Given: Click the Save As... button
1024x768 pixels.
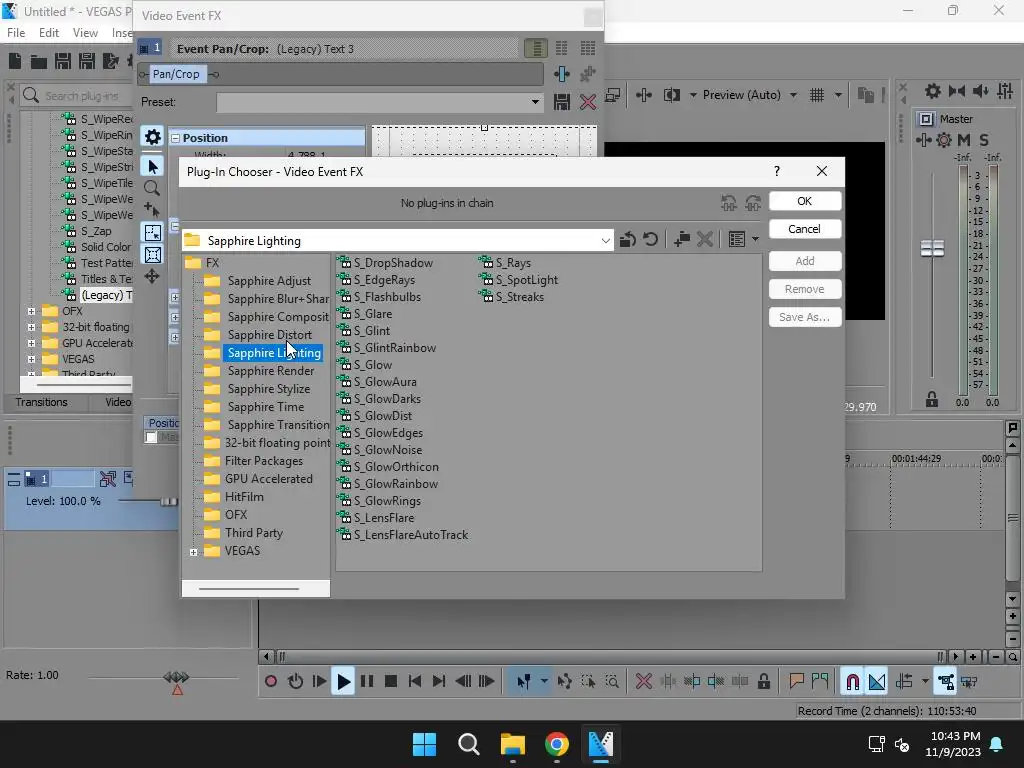Looking at the screenshot, I should 805,317.
